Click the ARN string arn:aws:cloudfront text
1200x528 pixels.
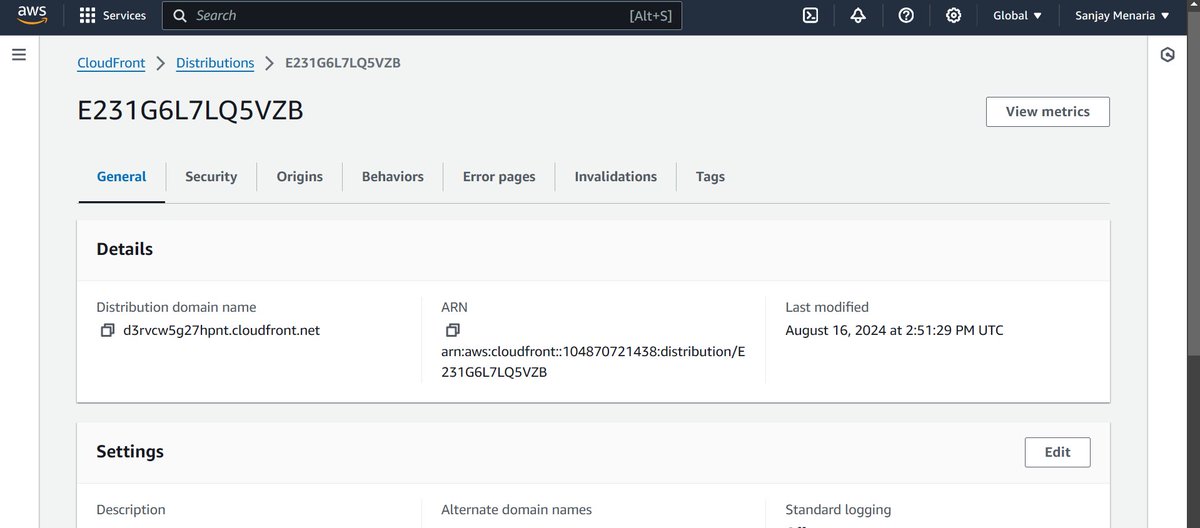coord(593,361)
